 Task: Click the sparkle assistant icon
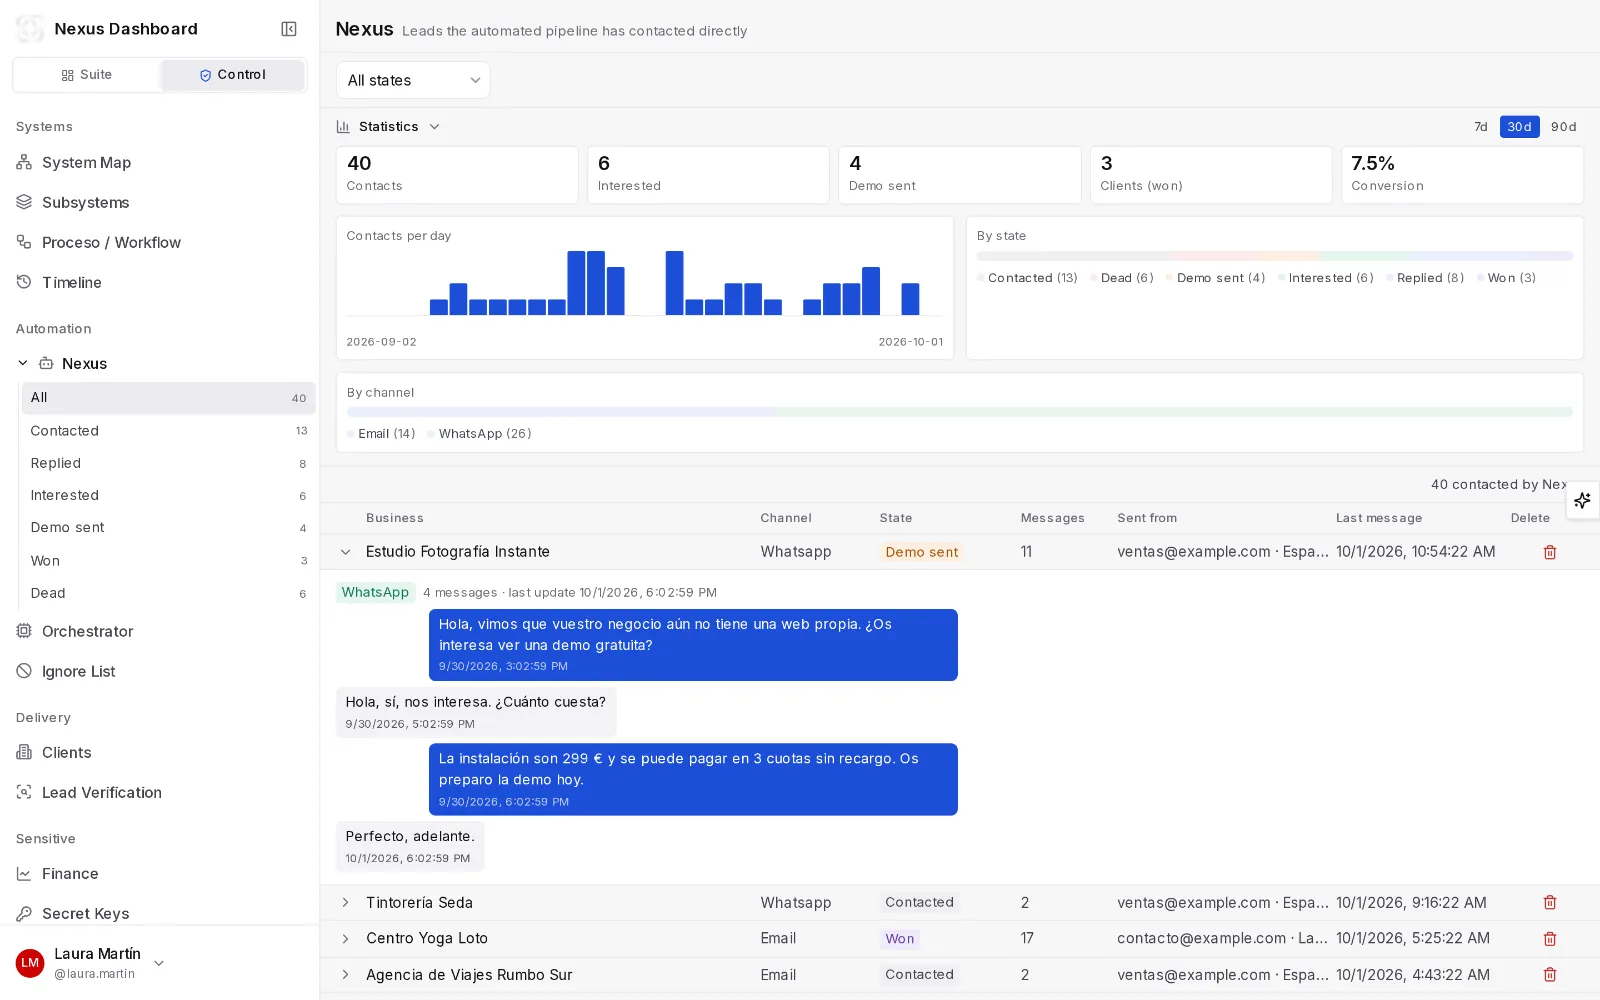point(1582,500)
